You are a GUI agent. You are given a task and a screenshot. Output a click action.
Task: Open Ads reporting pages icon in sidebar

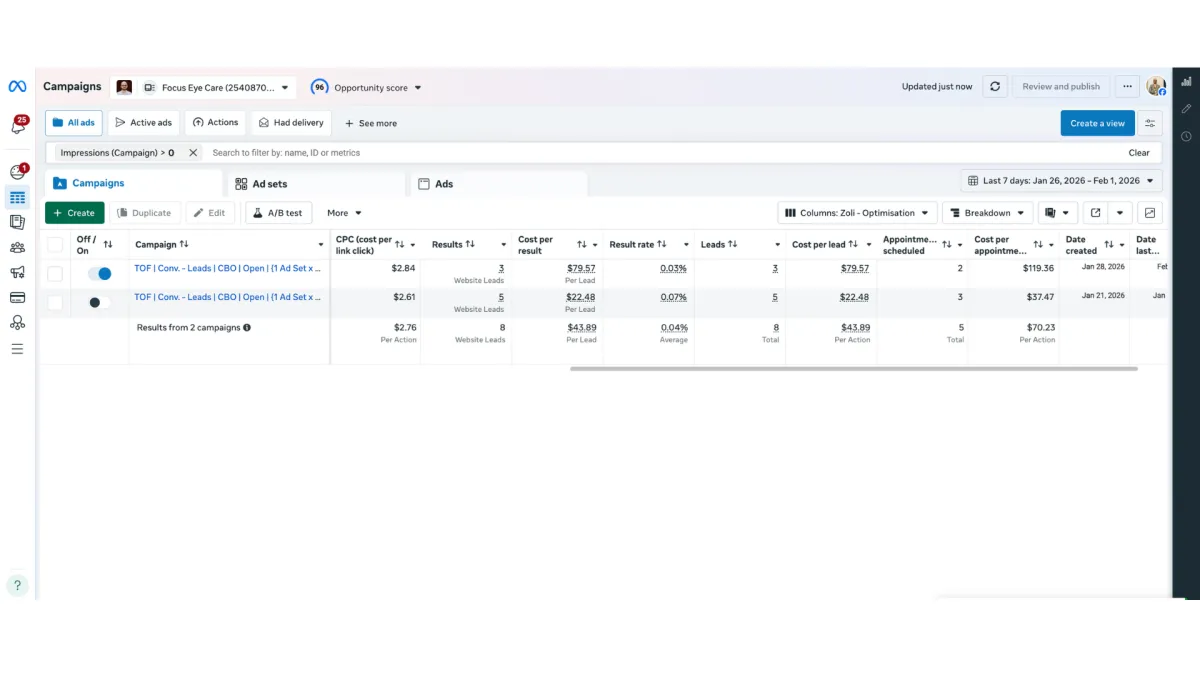click(17, 222)
